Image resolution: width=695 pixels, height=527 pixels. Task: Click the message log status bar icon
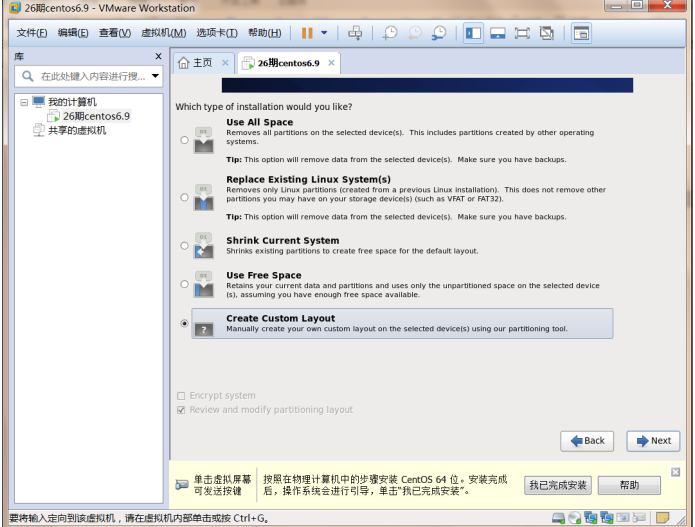pos(662,518)
